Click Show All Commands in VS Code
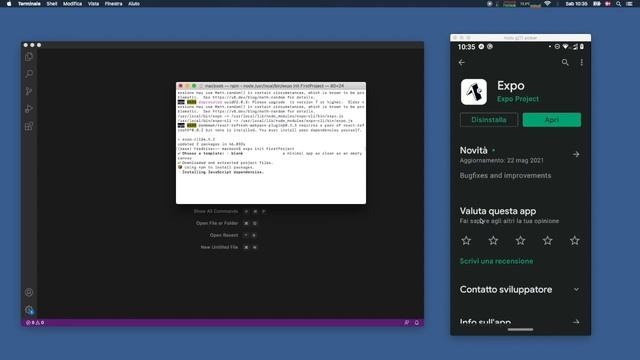 (216, 211)
